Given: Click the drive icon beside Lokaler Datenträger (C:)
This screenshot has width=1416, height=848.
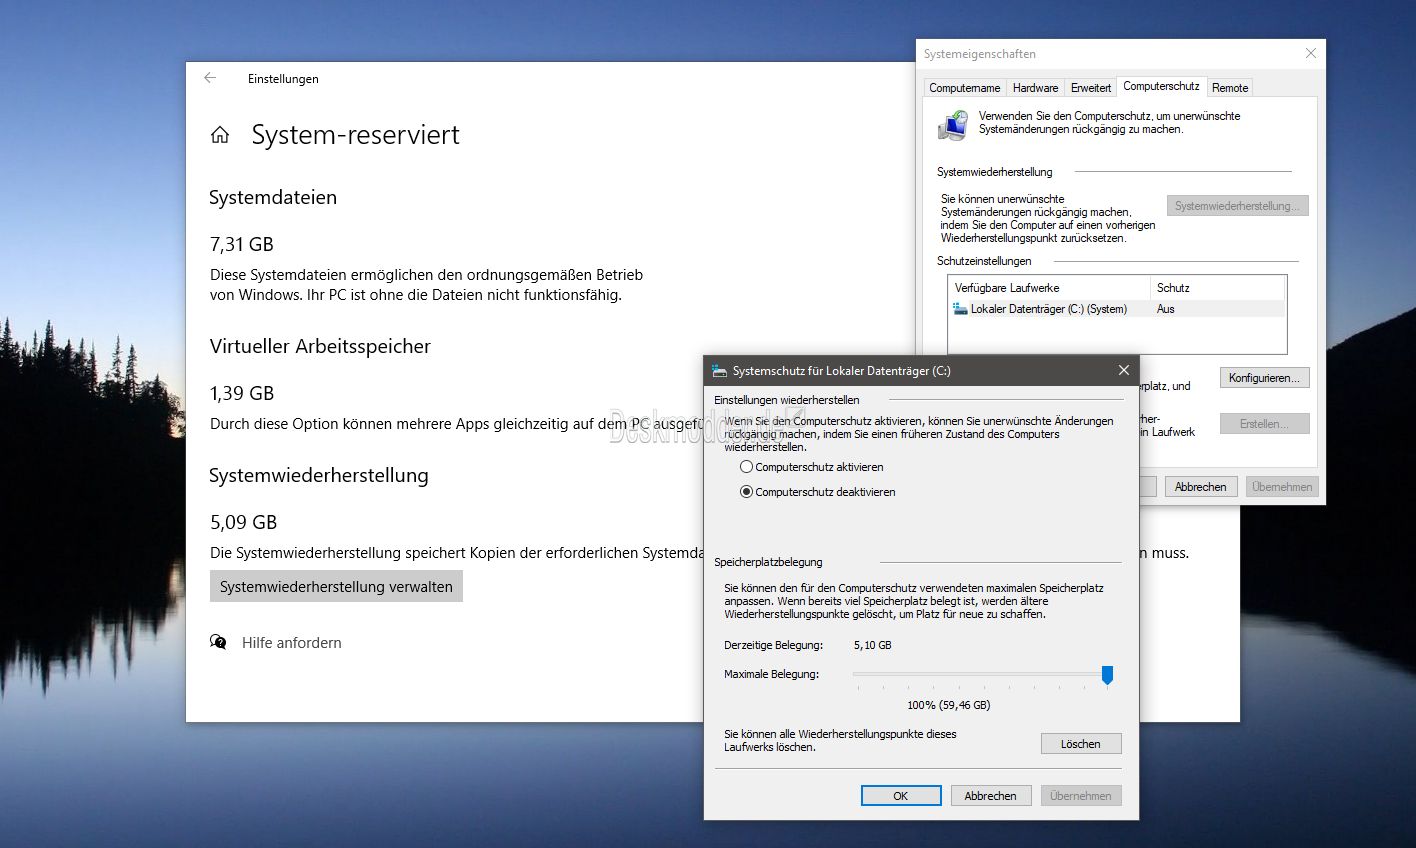Looking at the screenshot, I should pos(960,309).
